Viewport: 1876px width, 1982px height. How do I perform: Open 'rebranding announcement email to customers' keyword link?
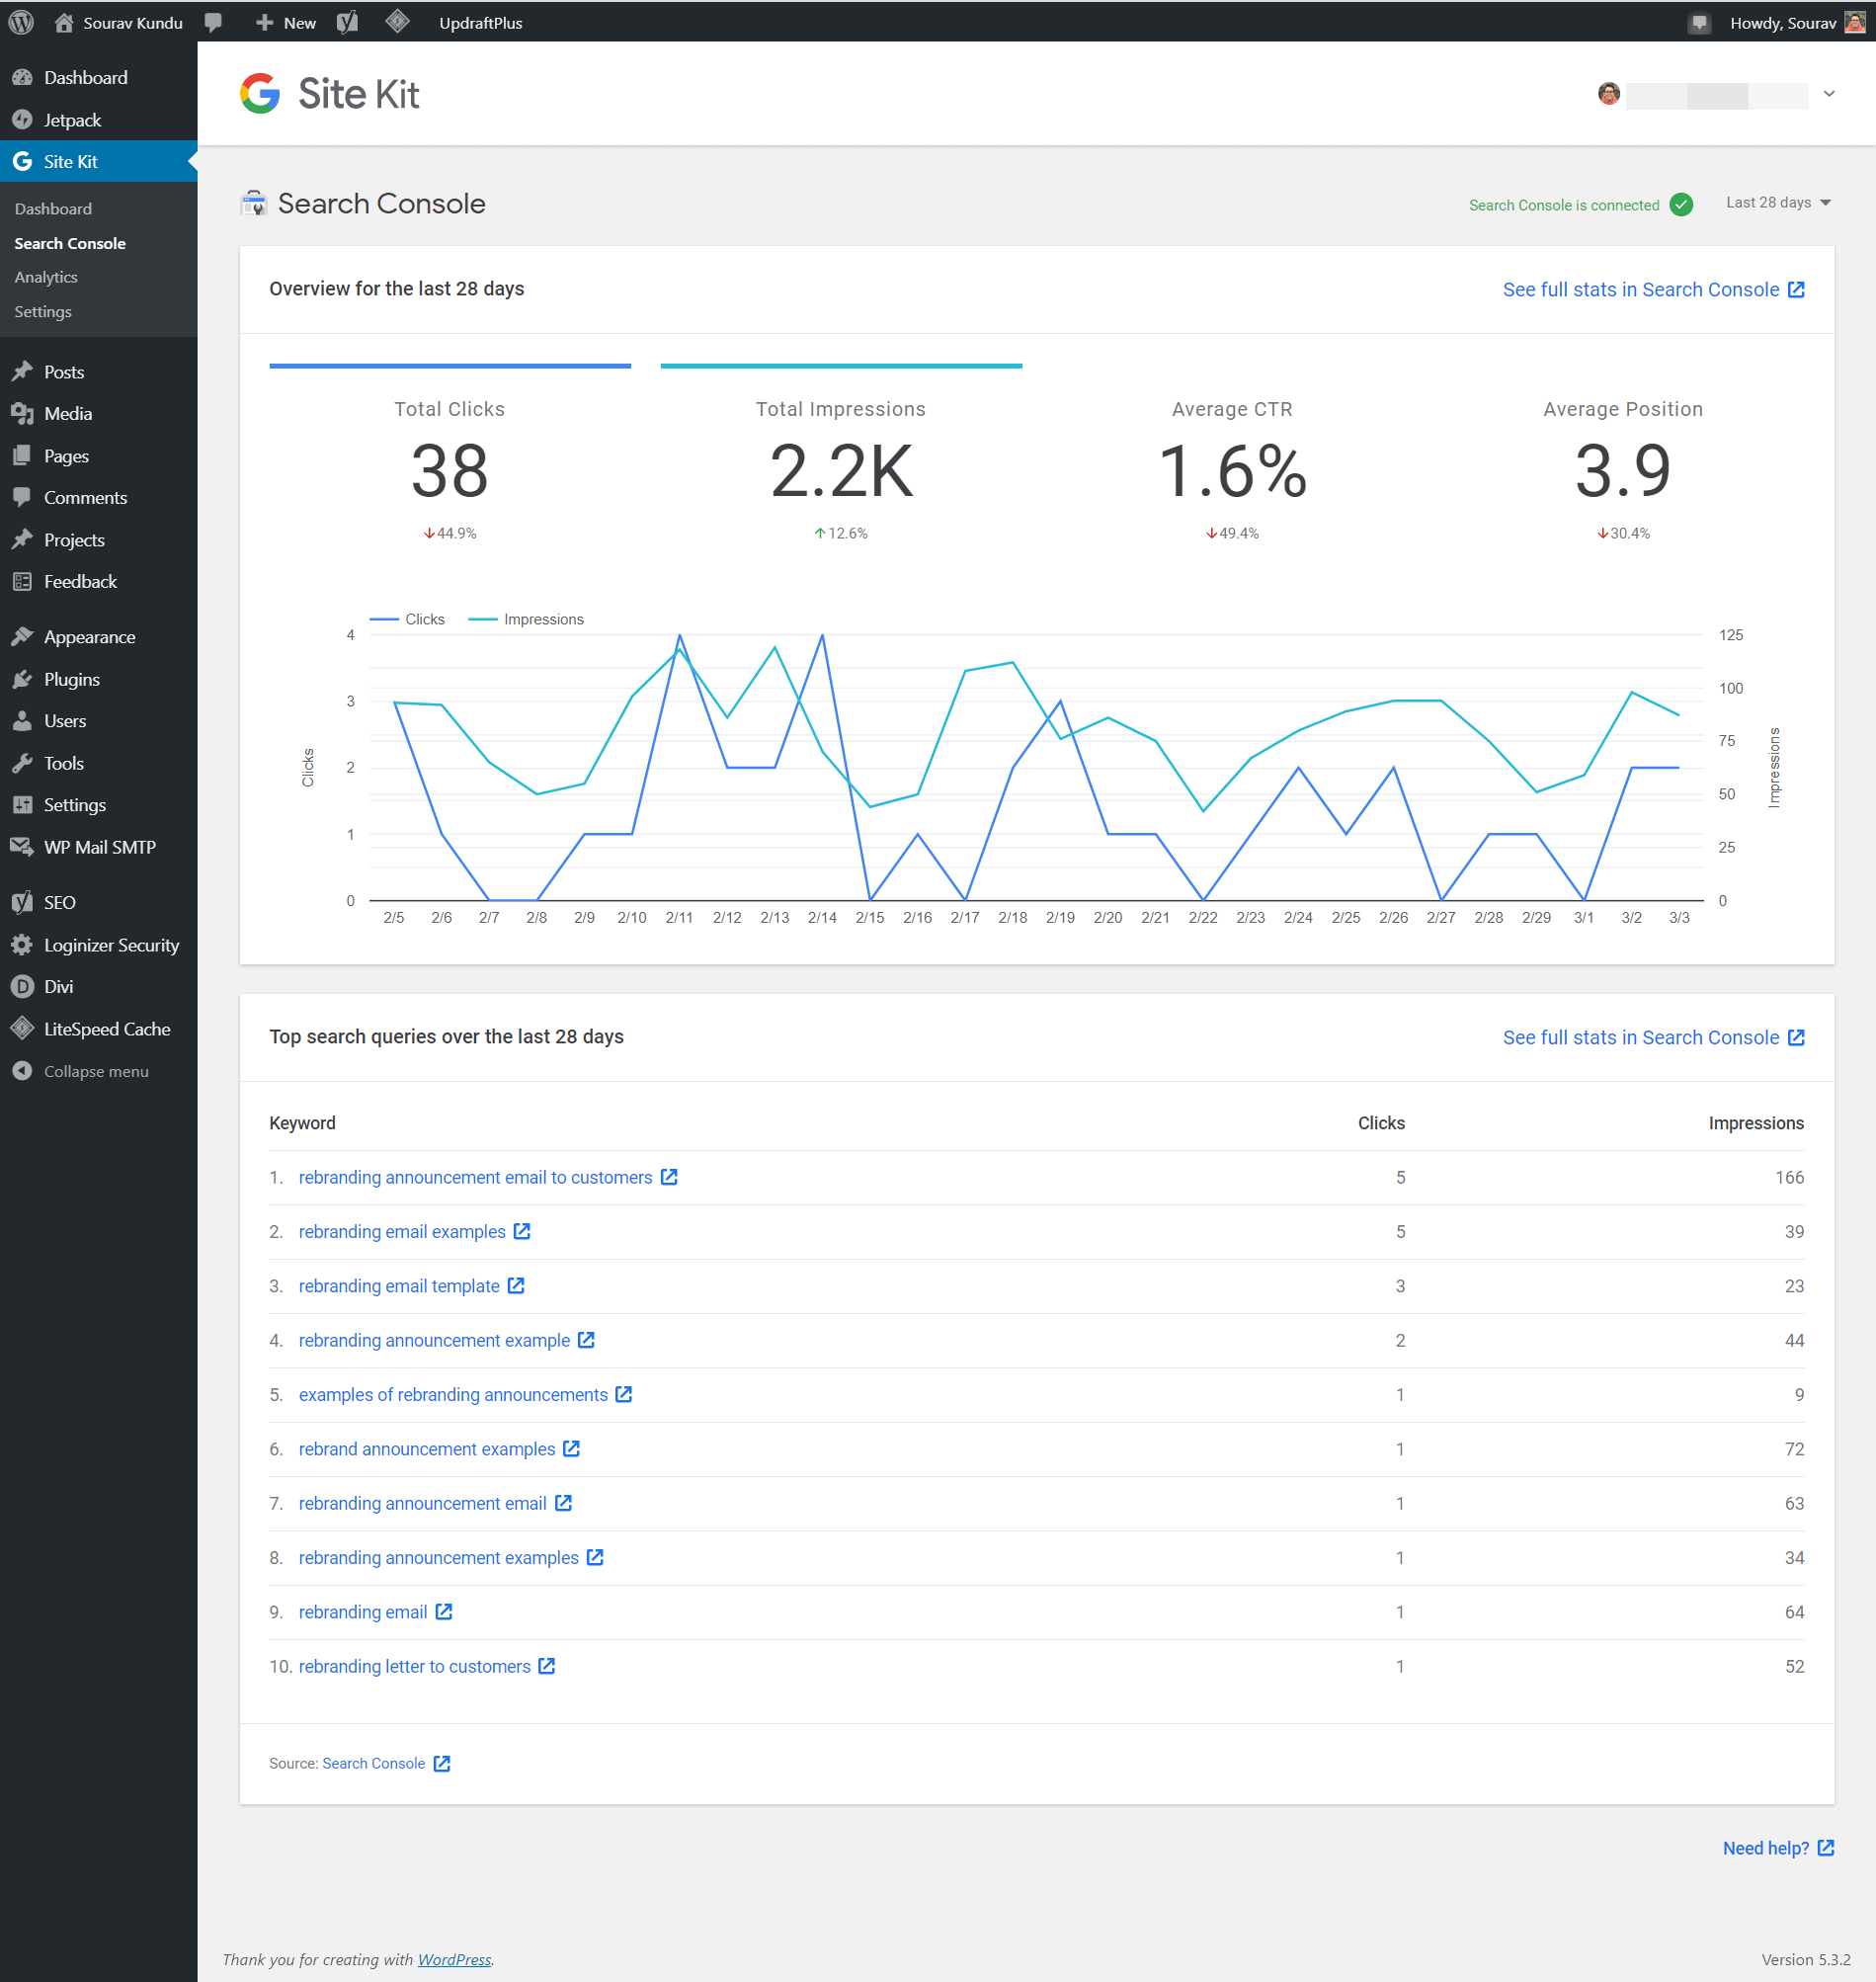[475, 1177]
